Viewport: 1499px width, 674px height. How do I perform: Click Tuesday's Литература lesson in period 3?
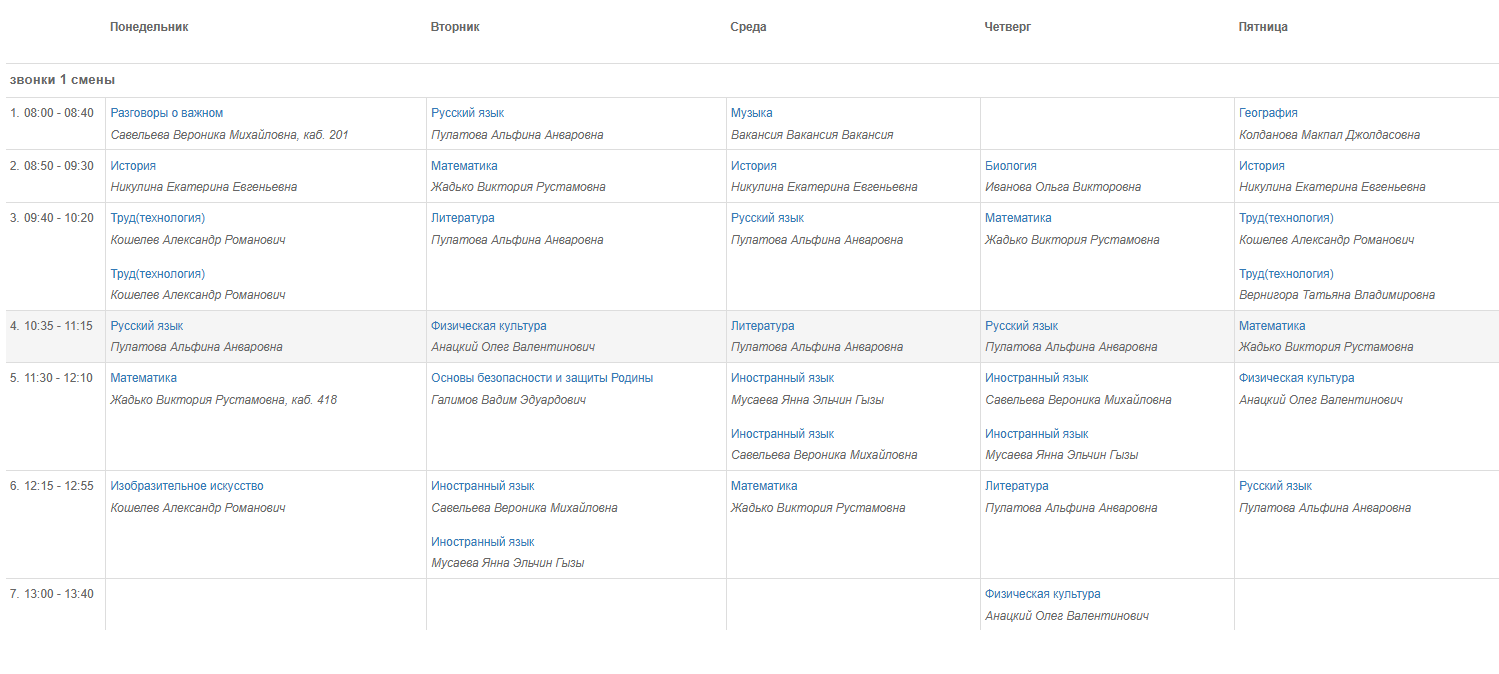click(x=463, y=218)
